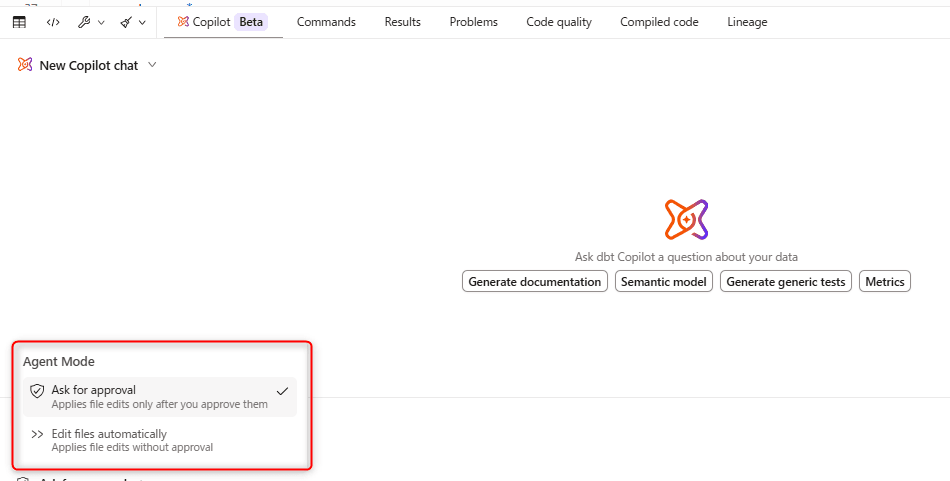Show the Compiled code tab
The image size is (950, 481).
point(659,22)
